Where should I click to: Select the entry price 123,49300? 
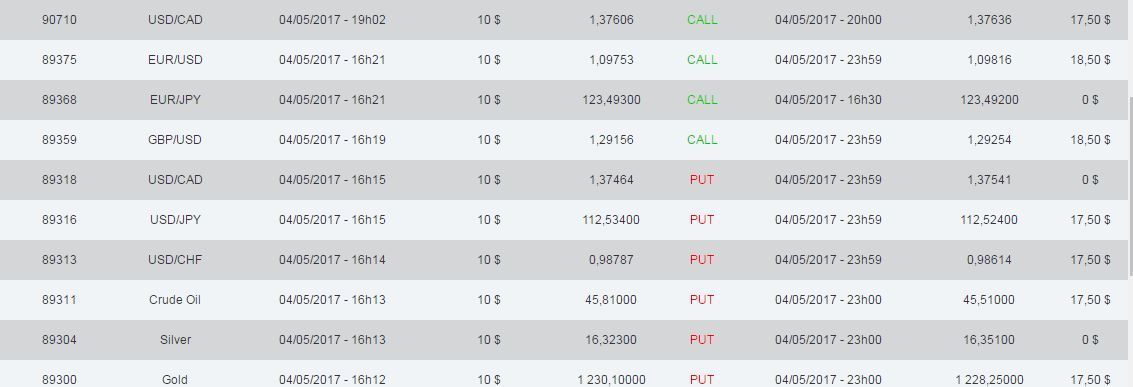pyautogui.click(x=611, y=100)
